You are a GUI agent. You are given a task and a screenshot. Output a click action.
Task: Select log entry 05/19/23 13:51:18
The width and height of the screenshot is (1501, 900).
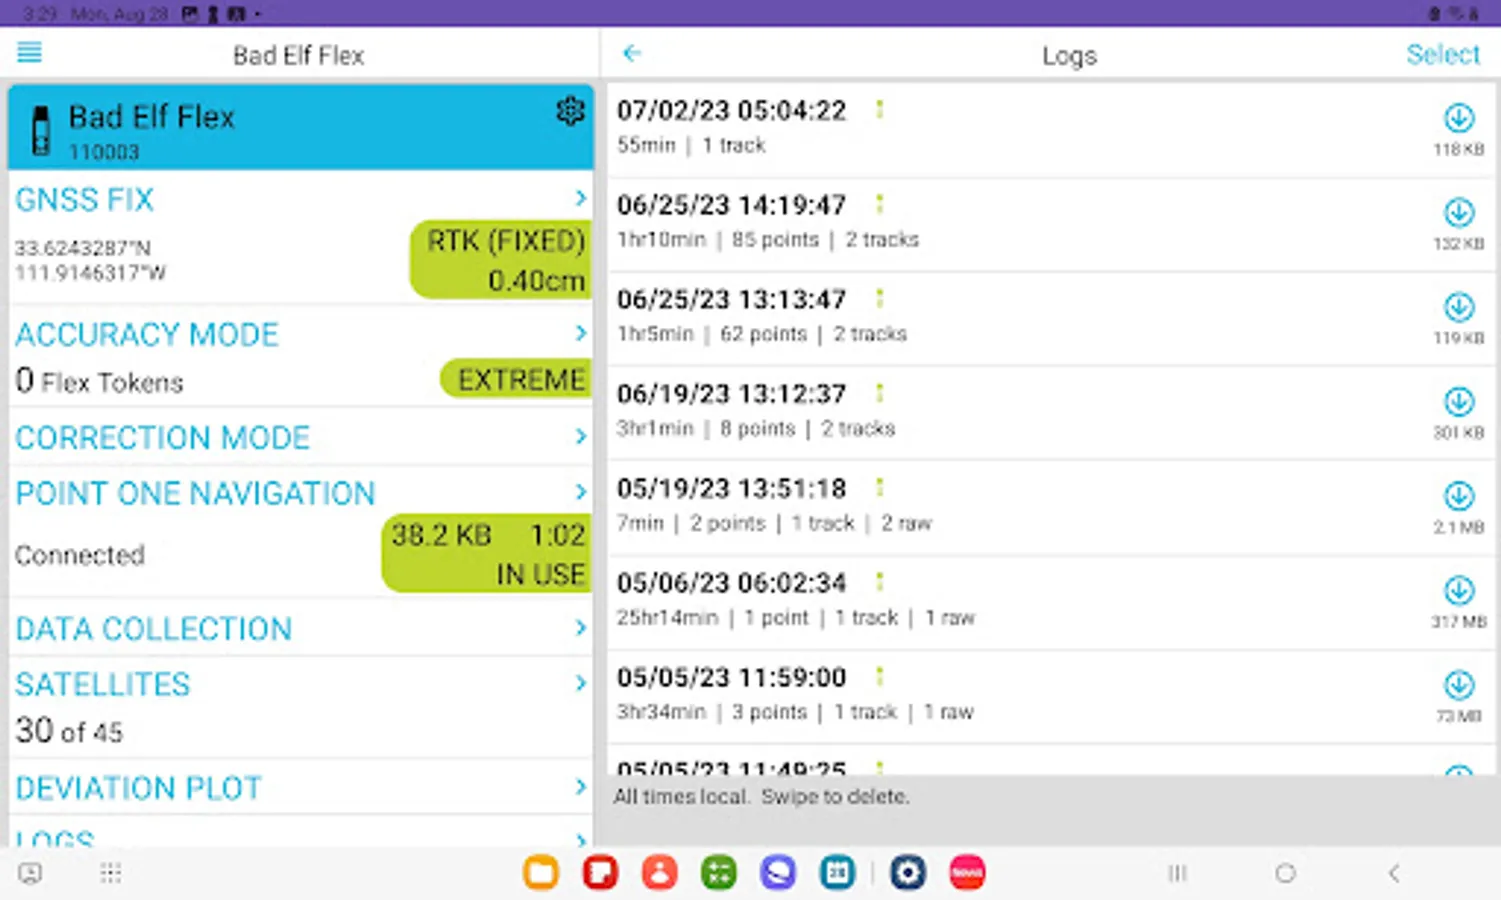(1051, 508)
